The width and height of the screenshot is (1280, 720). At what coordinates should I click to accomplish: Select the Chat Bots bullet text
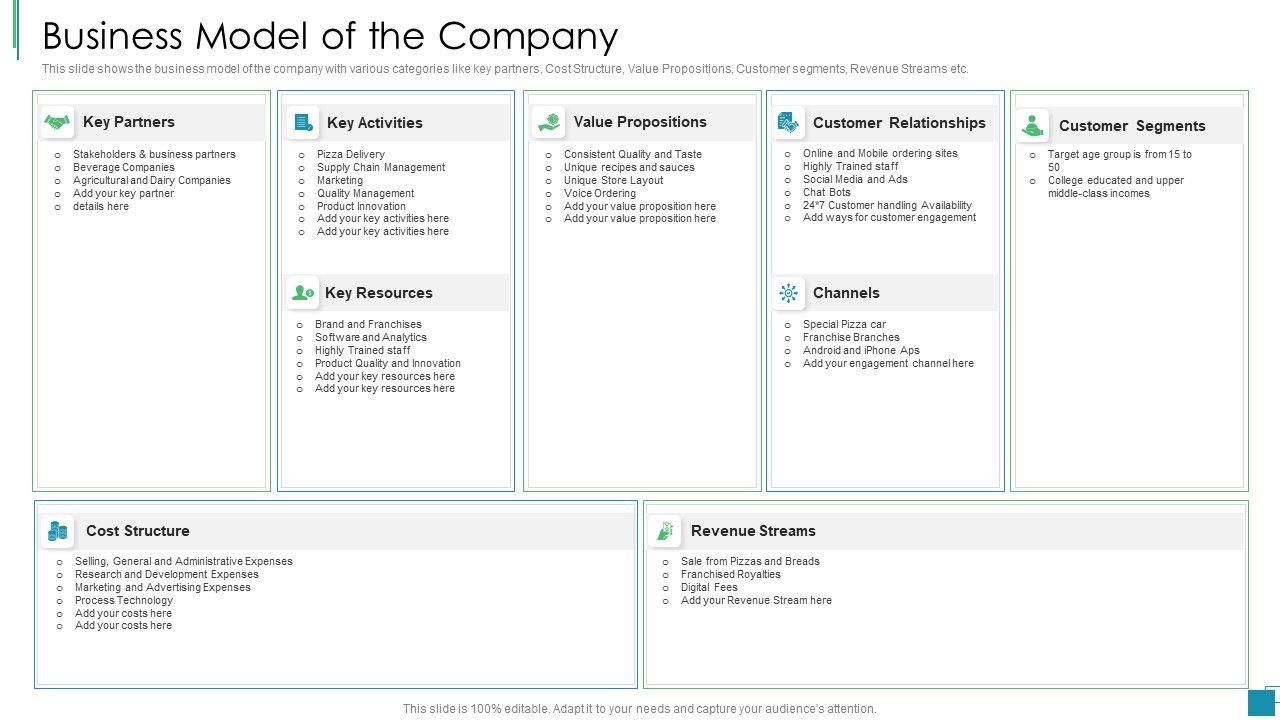coord(826,192)
